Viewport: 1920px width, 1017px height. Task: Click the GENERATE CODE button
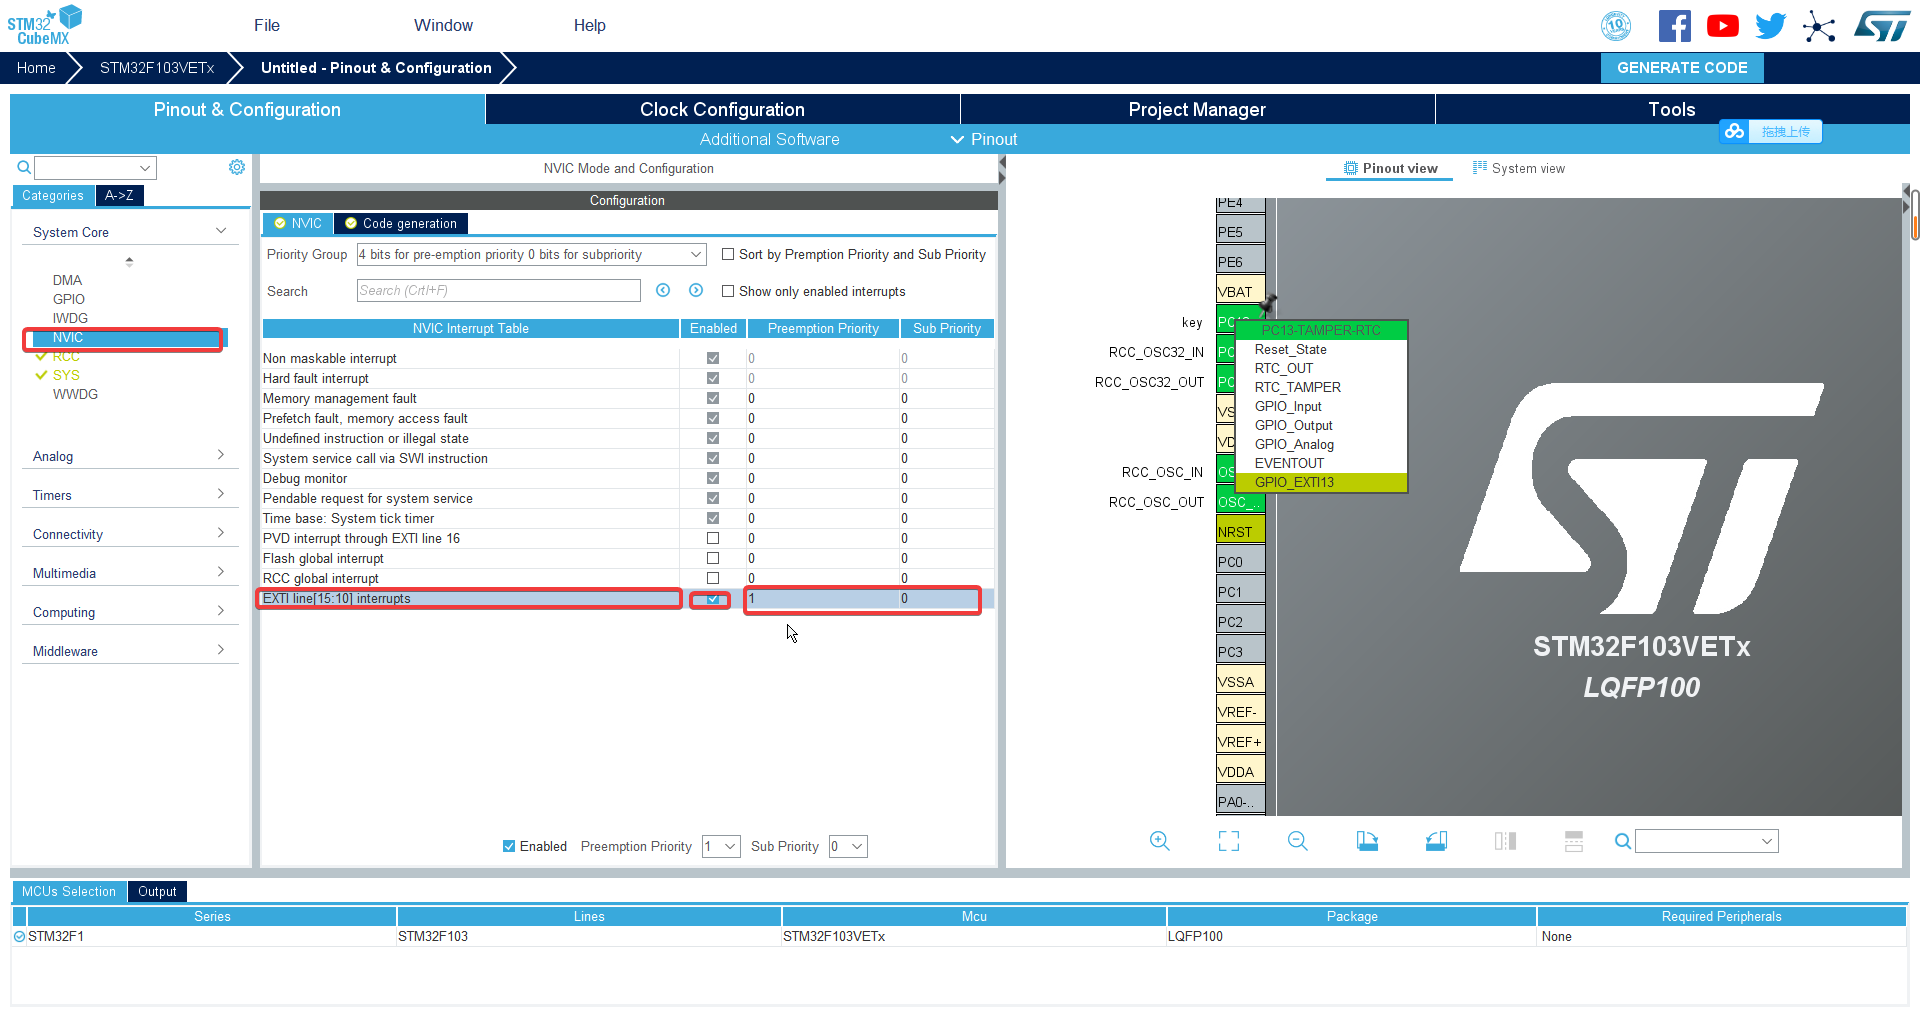pyautogui.click(x=1682, y=68)
